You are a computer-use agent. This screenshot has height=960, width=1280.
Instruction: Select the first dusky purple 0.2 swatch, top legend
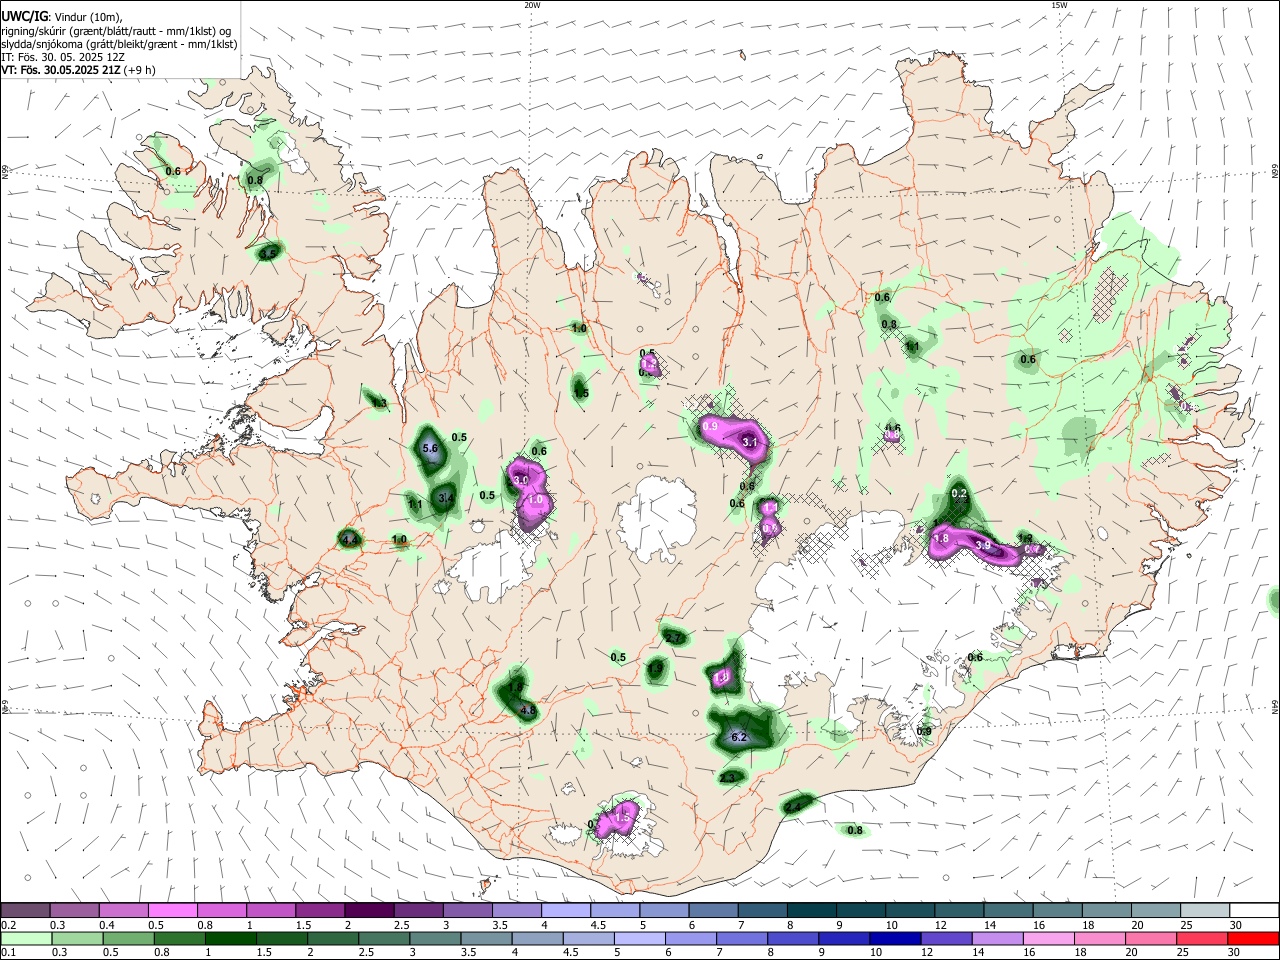[x=25, y=910]
